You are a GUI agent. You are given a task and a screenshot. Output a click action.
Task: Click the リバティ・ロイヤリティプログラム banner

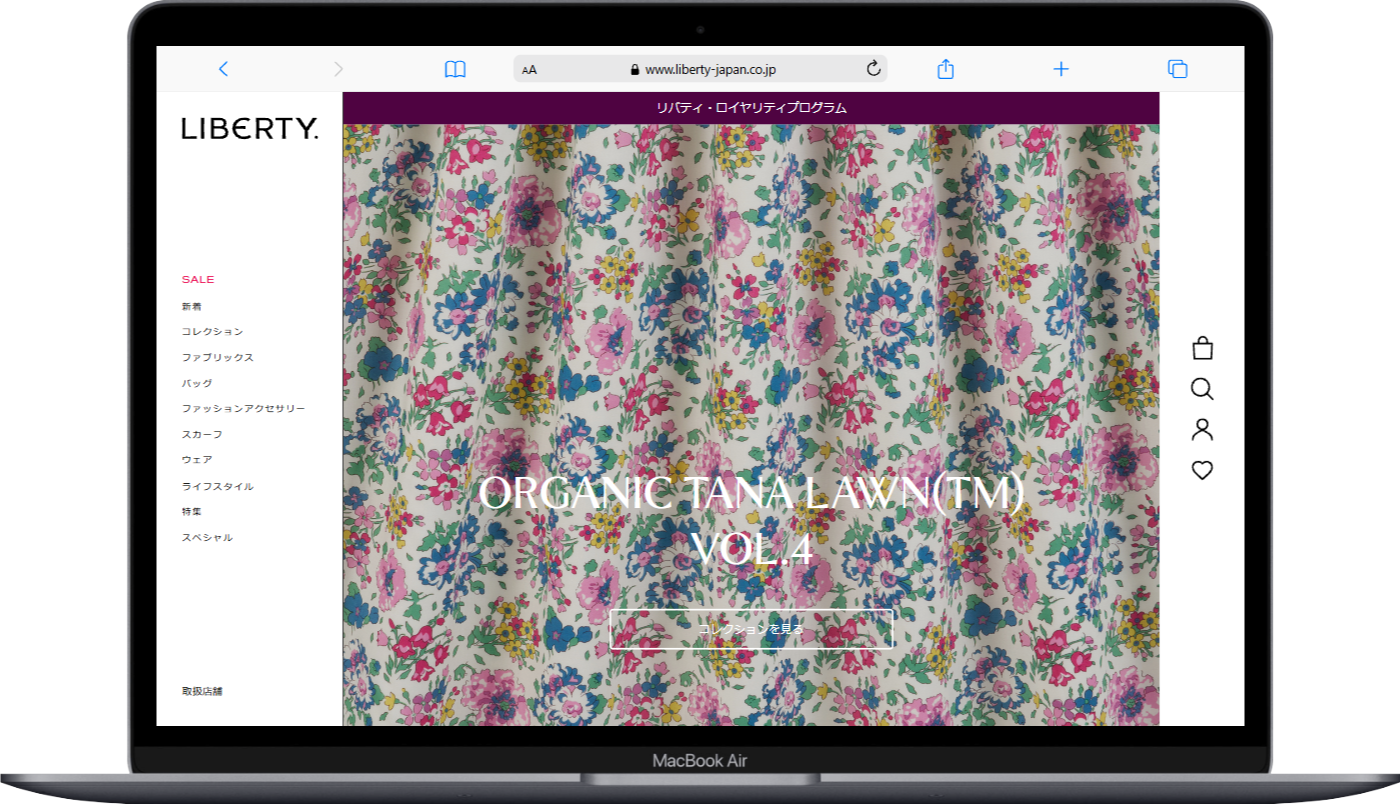click(x=751, y=108)
